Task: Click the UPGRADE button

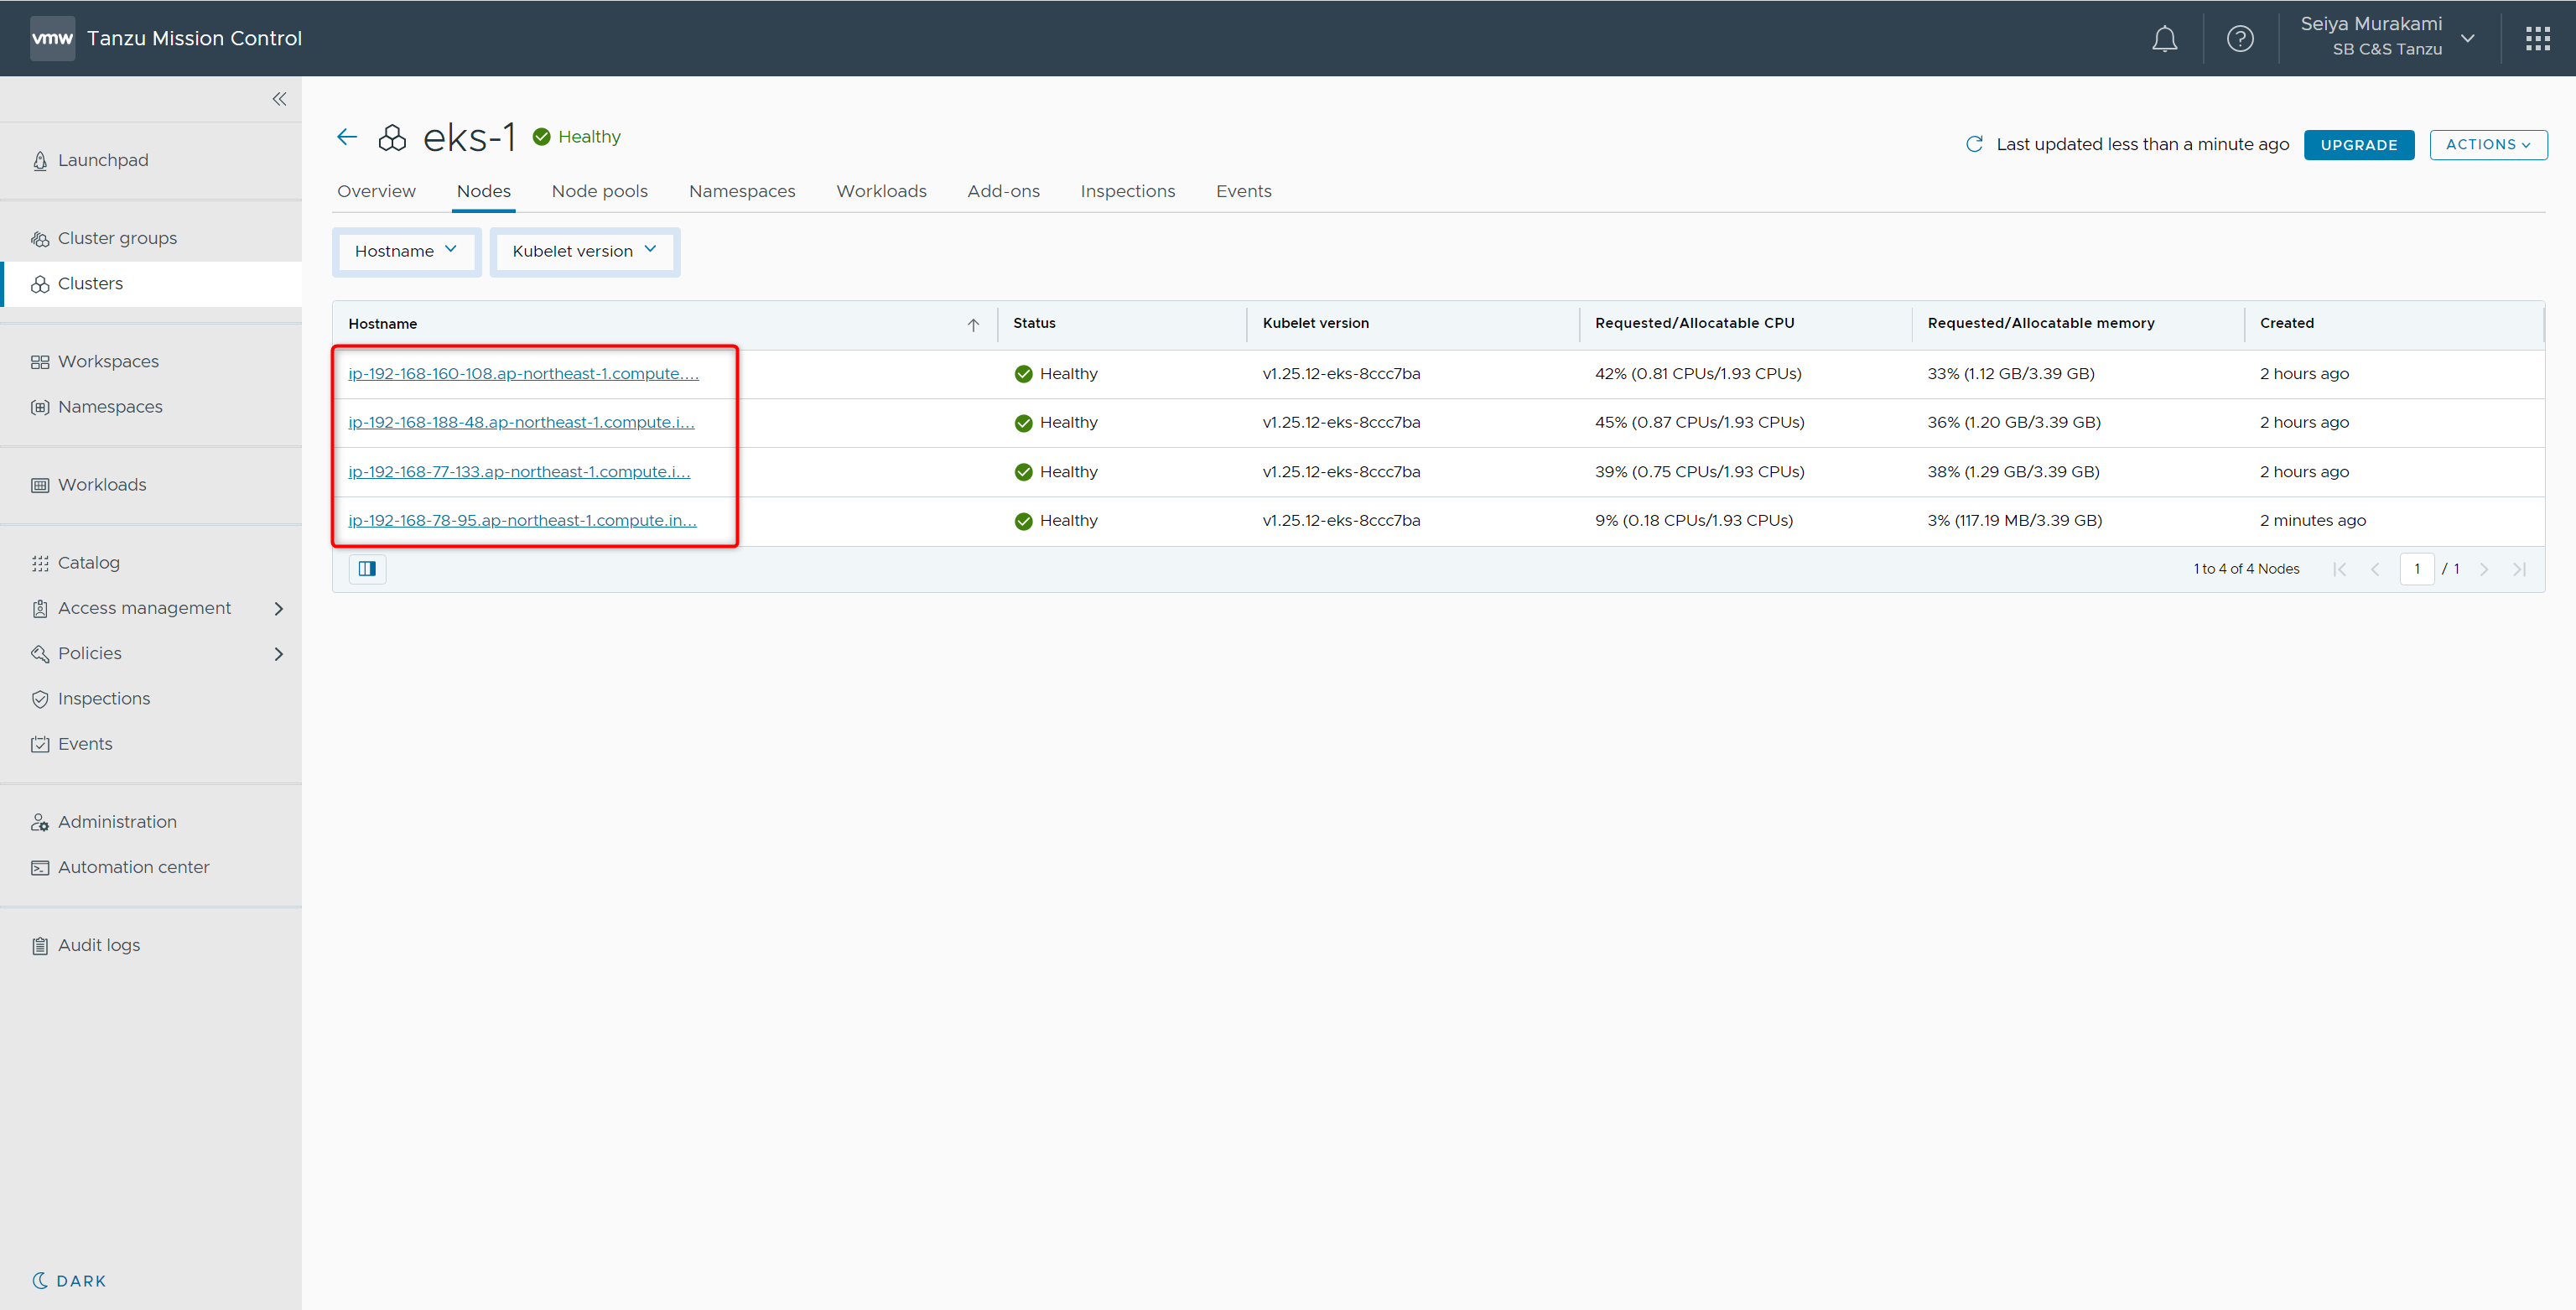Action: [2358, 145]
